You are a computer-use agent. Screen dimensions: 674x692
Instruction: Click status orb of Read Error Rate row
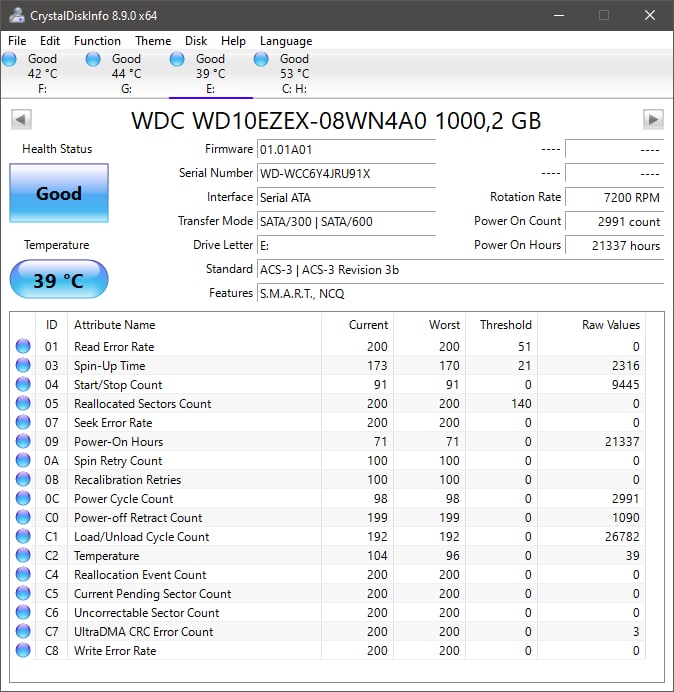pyautogui.click(x=23, y=346)
